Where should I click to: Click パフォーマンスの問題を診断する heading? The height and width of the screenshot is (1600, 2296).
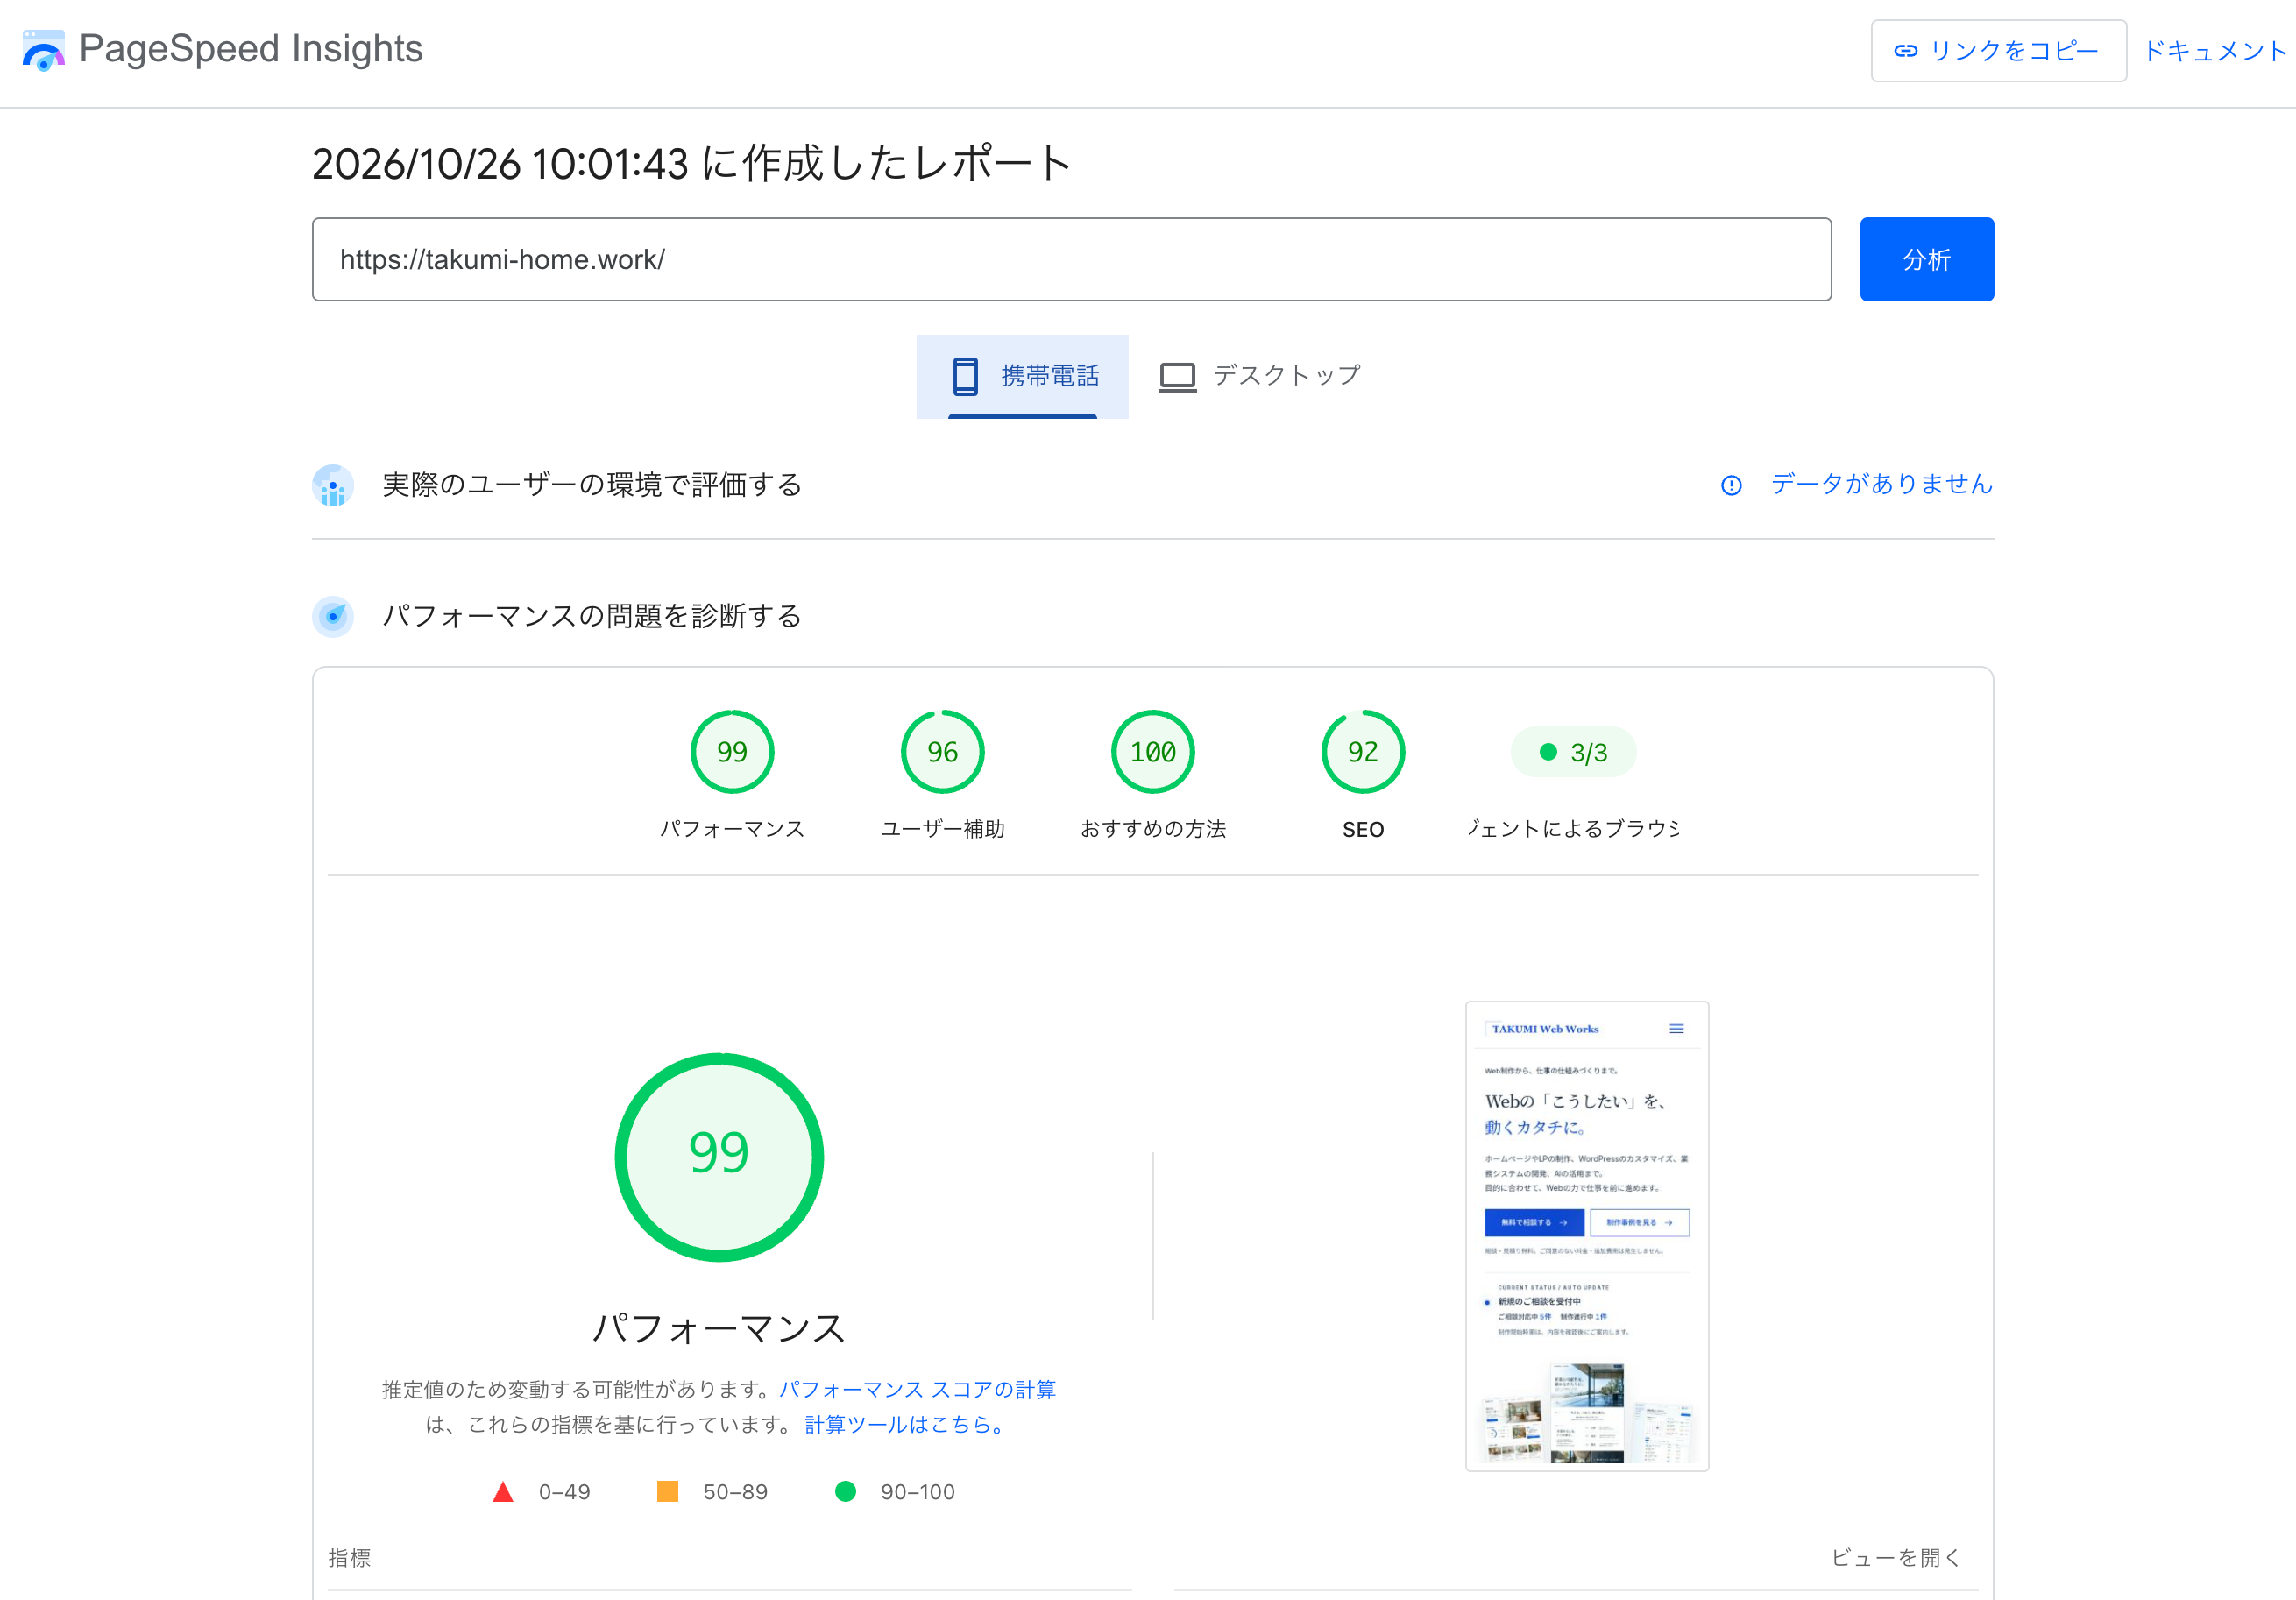click(x=592, y=616)
